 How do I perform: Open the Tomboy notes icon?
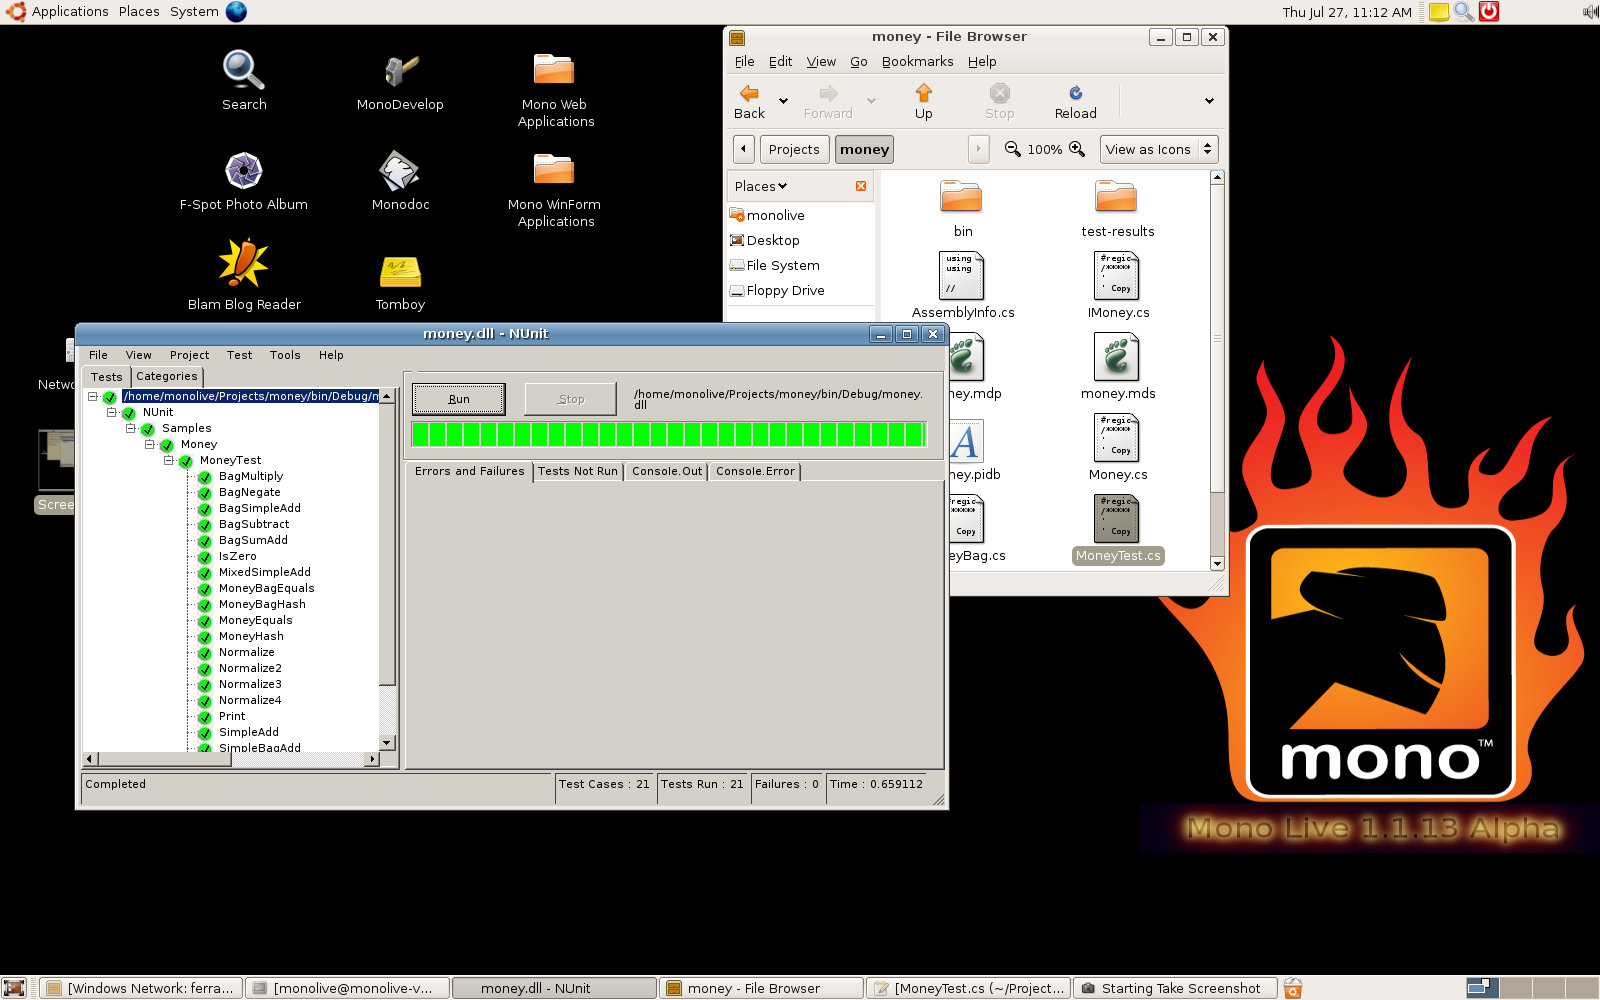(x=400, y=272)
